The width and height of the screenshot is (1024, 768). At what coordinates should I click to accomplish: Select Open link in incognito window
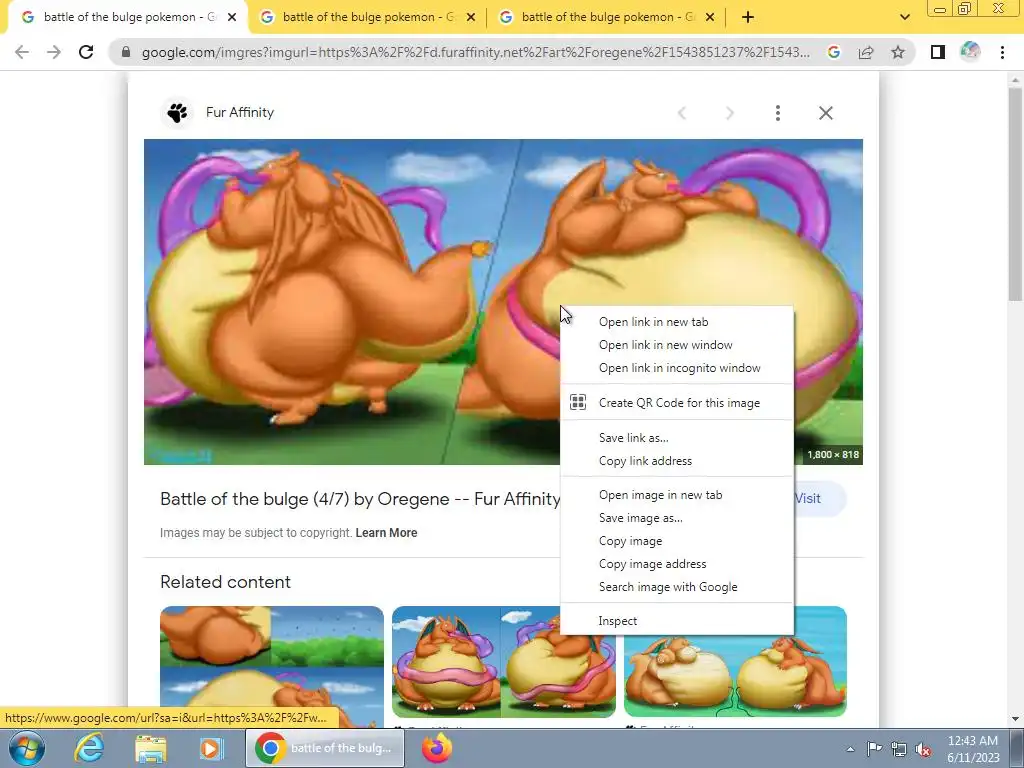[677, 368]
